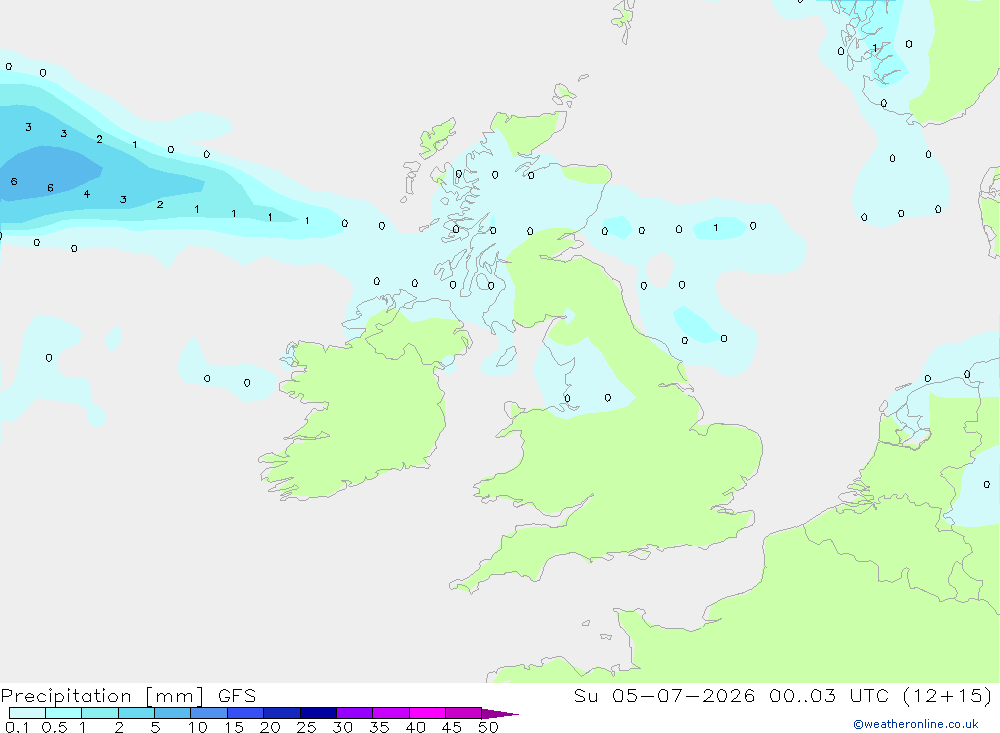This screenshot has width=1000, height=733.
Task: Click the weatheronline.co.uk copyright link
Action: pos(916,724)
